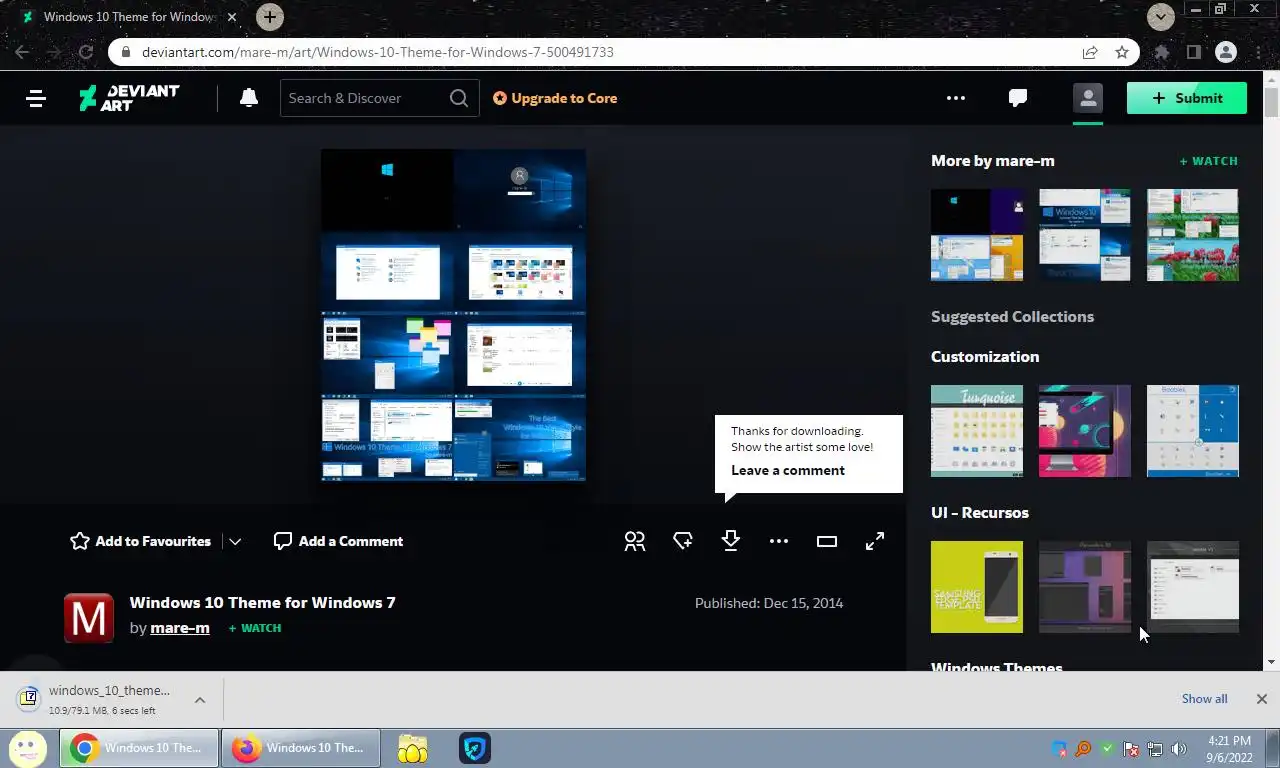Close the downloads bar
Screen dimensions: 1280x768
1262,699
